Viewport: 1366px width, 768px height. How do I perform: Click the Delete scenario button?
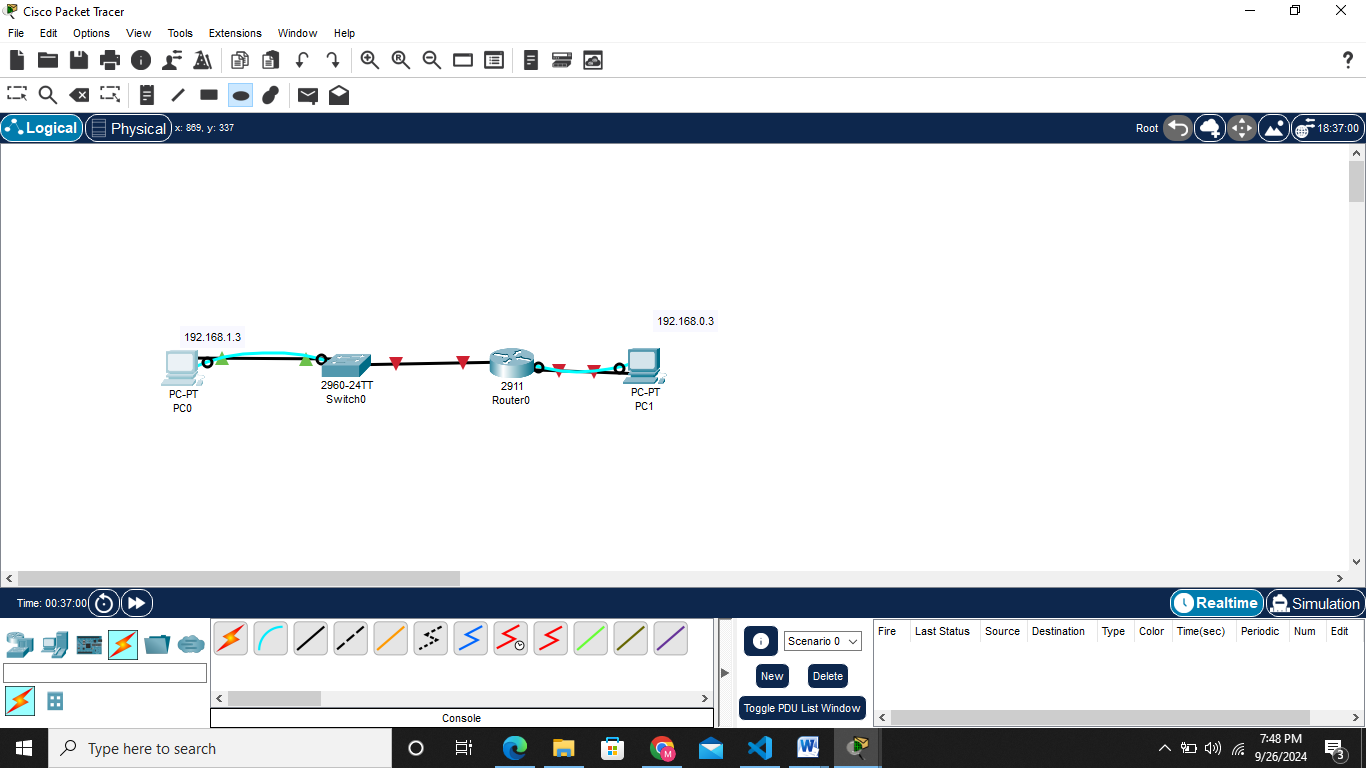coord(827,676)
